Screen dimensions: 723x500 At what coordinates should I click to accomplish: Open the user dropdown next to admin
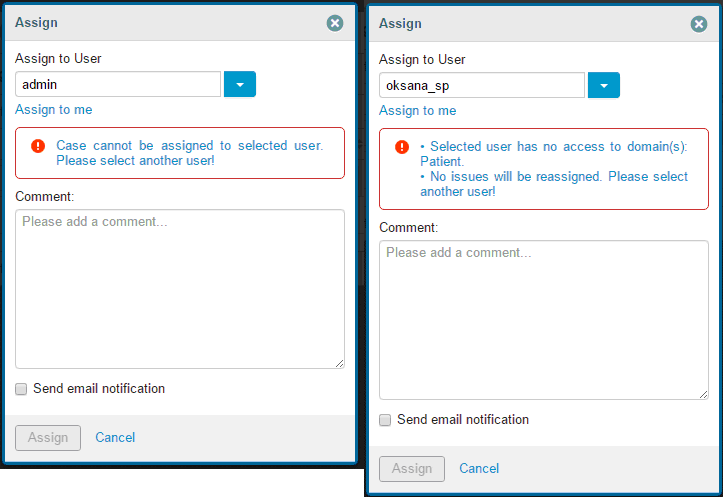coord(240,85)
